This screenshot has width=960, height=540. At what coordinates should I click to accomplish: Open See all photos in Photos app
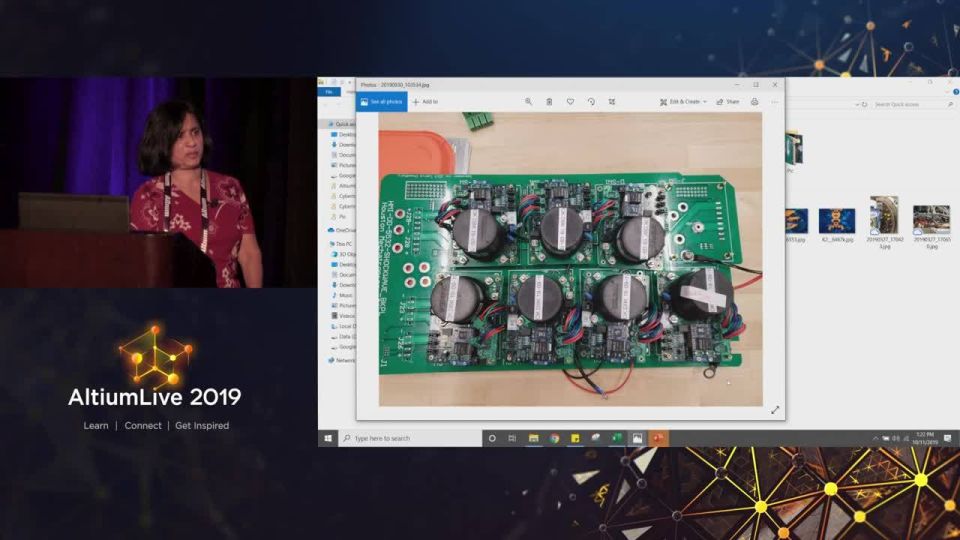coord(381,102)
